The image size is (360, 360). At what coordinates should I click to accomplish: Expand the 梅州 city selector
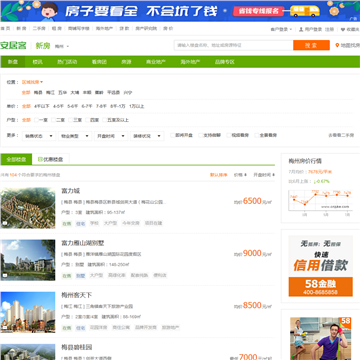tap(62, 46)
